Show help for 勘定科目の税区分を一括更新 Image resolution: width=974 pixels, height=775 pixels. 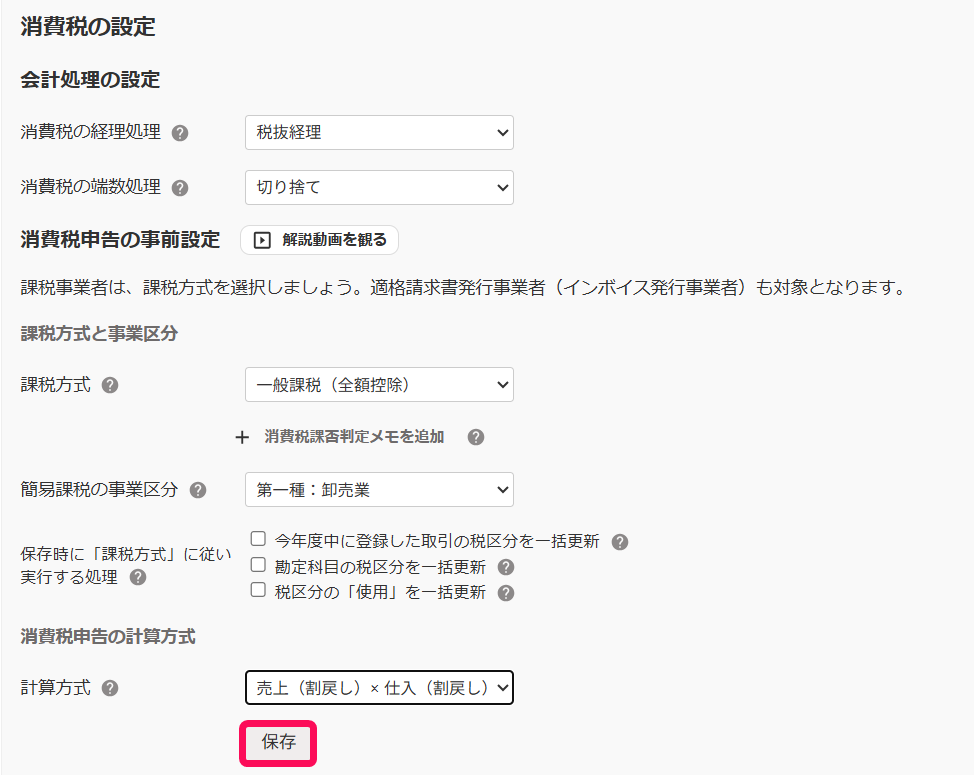tap(506, 568)
